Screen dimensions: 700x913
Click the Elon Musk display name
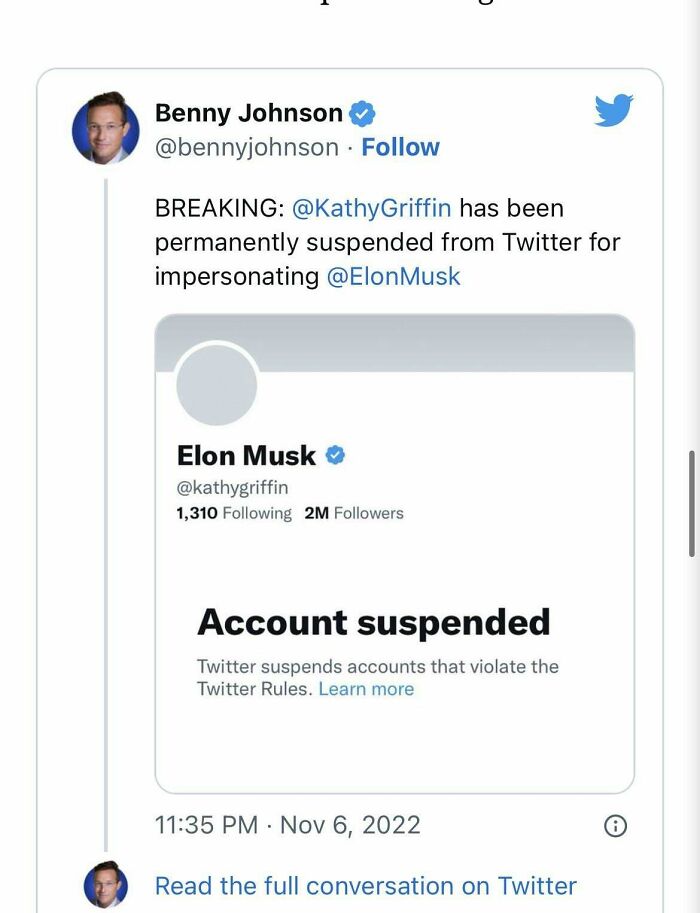tap(246, 455)
